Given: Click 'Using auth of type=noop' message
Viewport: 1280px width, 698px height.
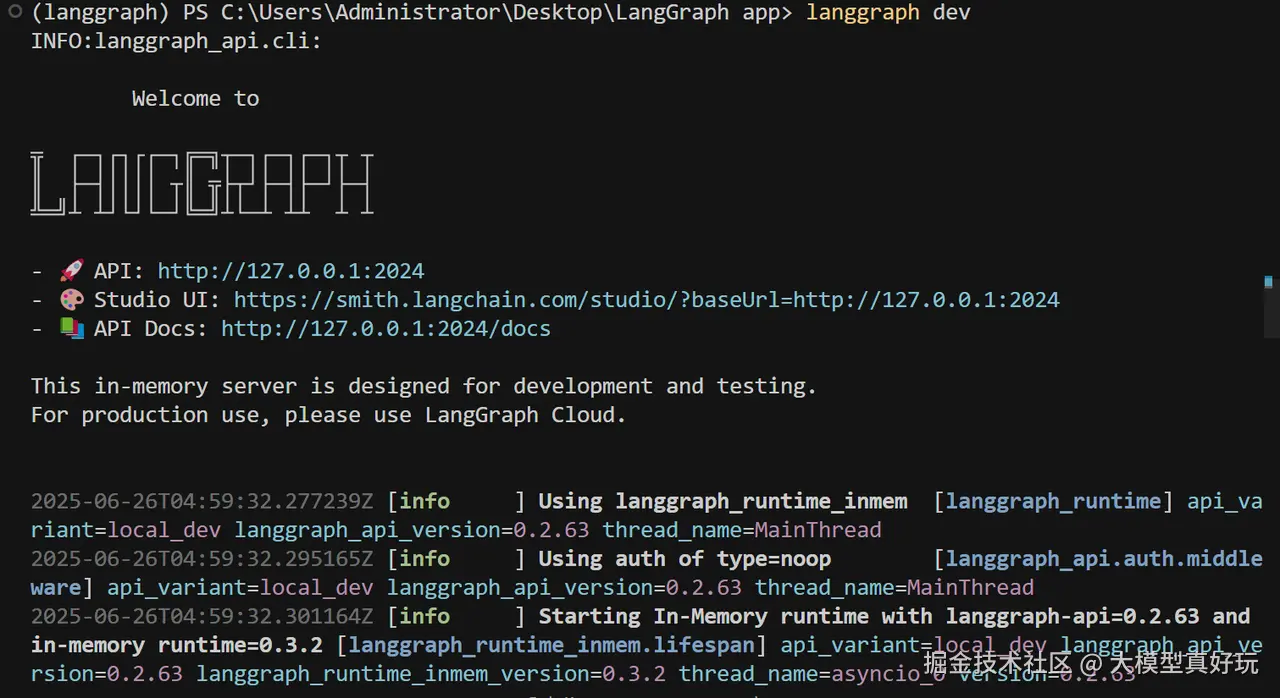Looking at the screenshot, I should [x=685, y=559].
